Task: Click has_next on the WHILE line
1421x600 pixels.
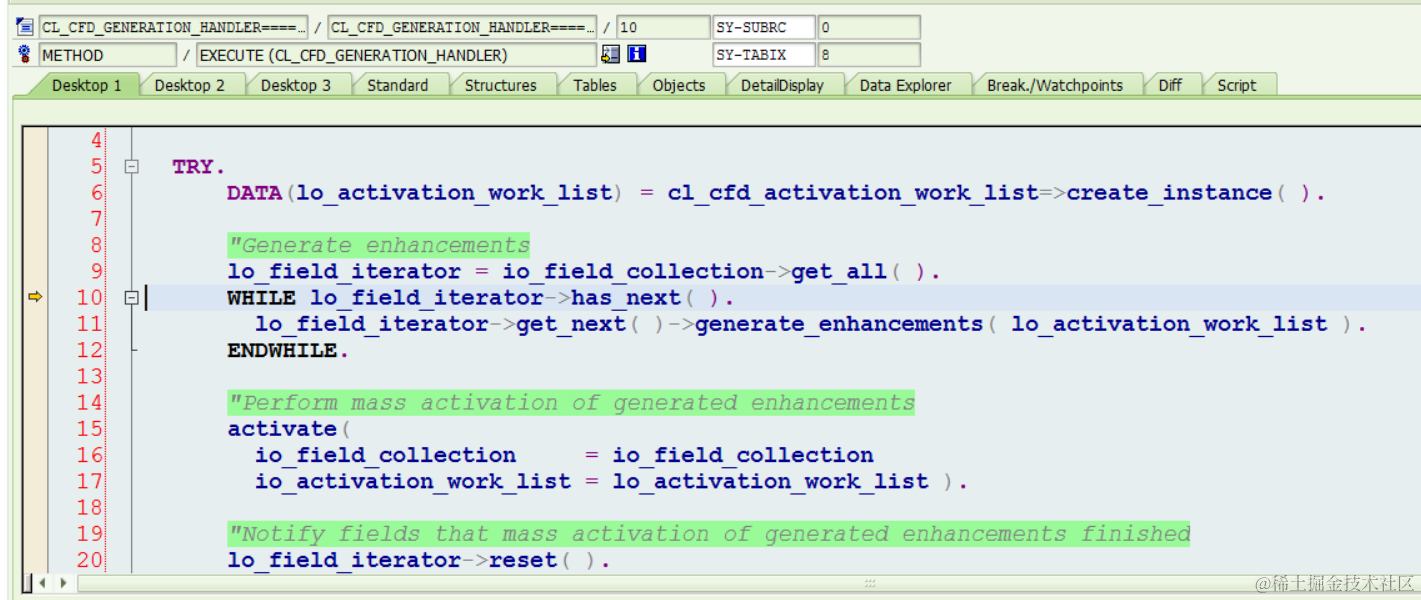Action: (x=626, y=297)
